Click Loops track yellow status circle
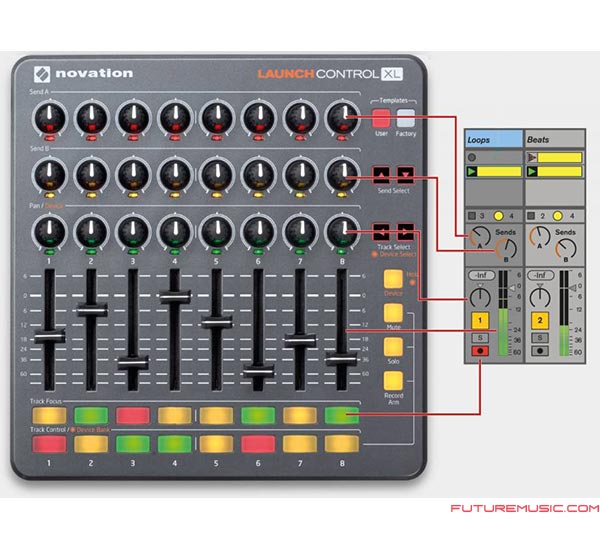Viewport: 600px width, 550px height. point(498,216)
